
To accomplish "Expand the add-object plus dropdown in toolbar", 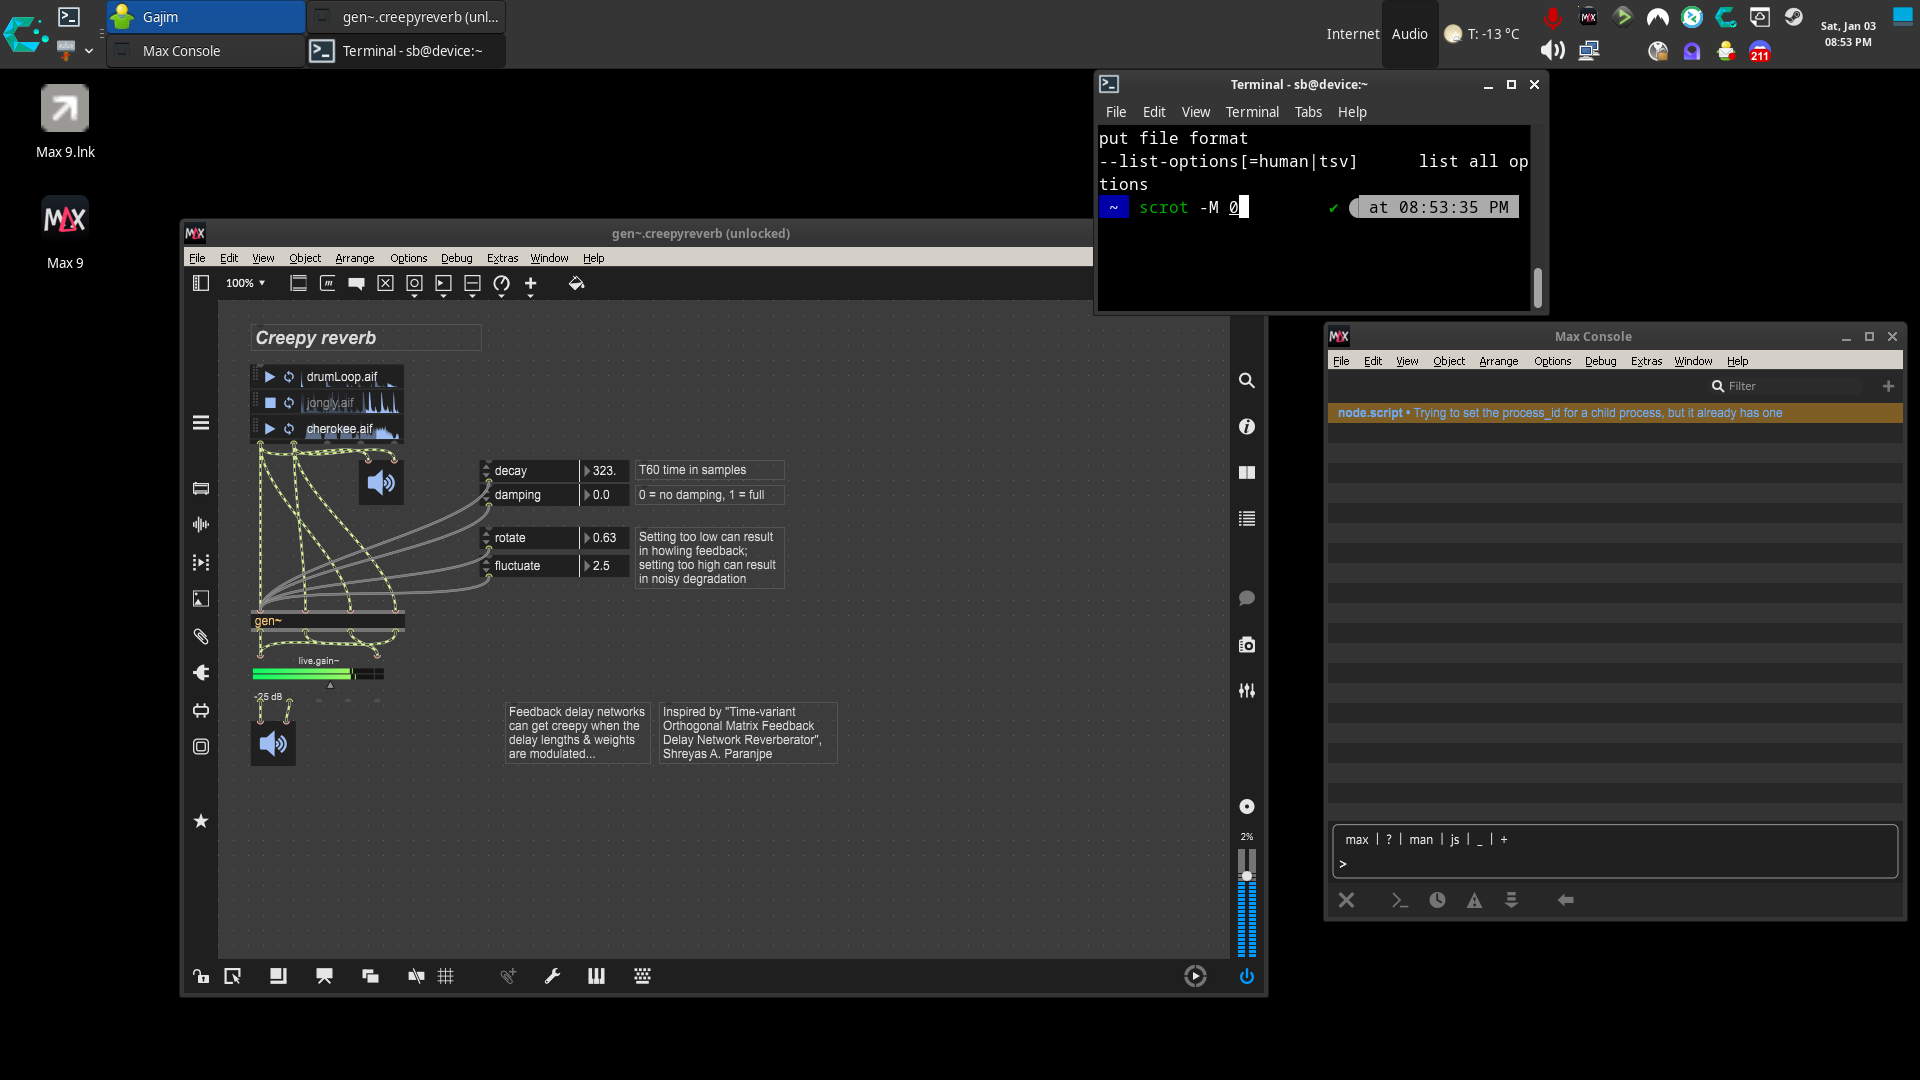I will coord(531,286).
